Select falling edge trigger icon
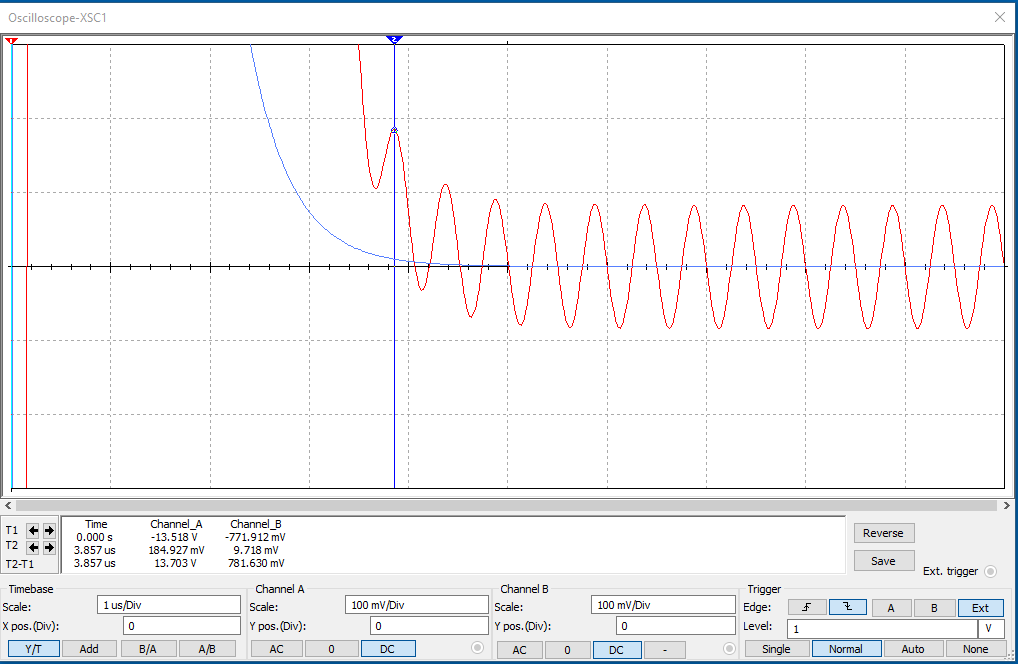 coord(847,607)
